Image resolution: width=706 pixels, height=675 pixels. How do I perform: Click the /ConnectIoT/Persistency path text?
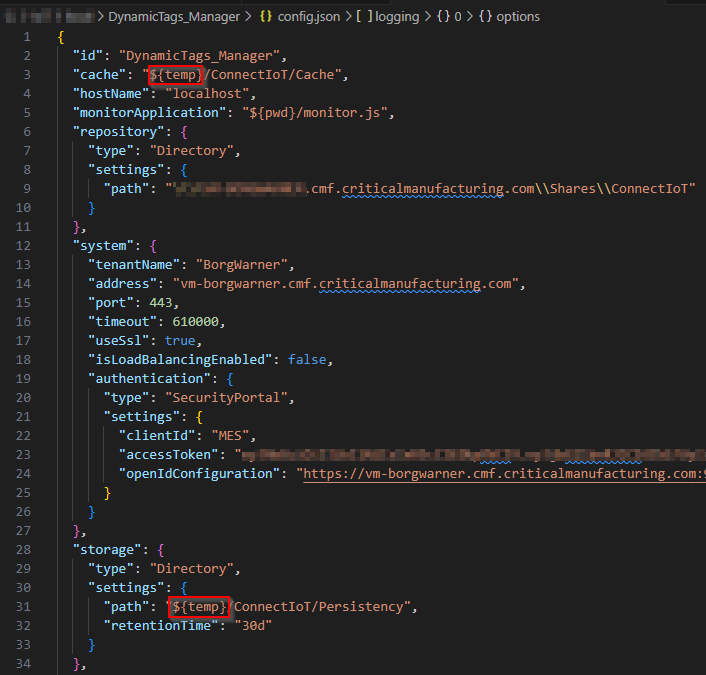(318, 607)
